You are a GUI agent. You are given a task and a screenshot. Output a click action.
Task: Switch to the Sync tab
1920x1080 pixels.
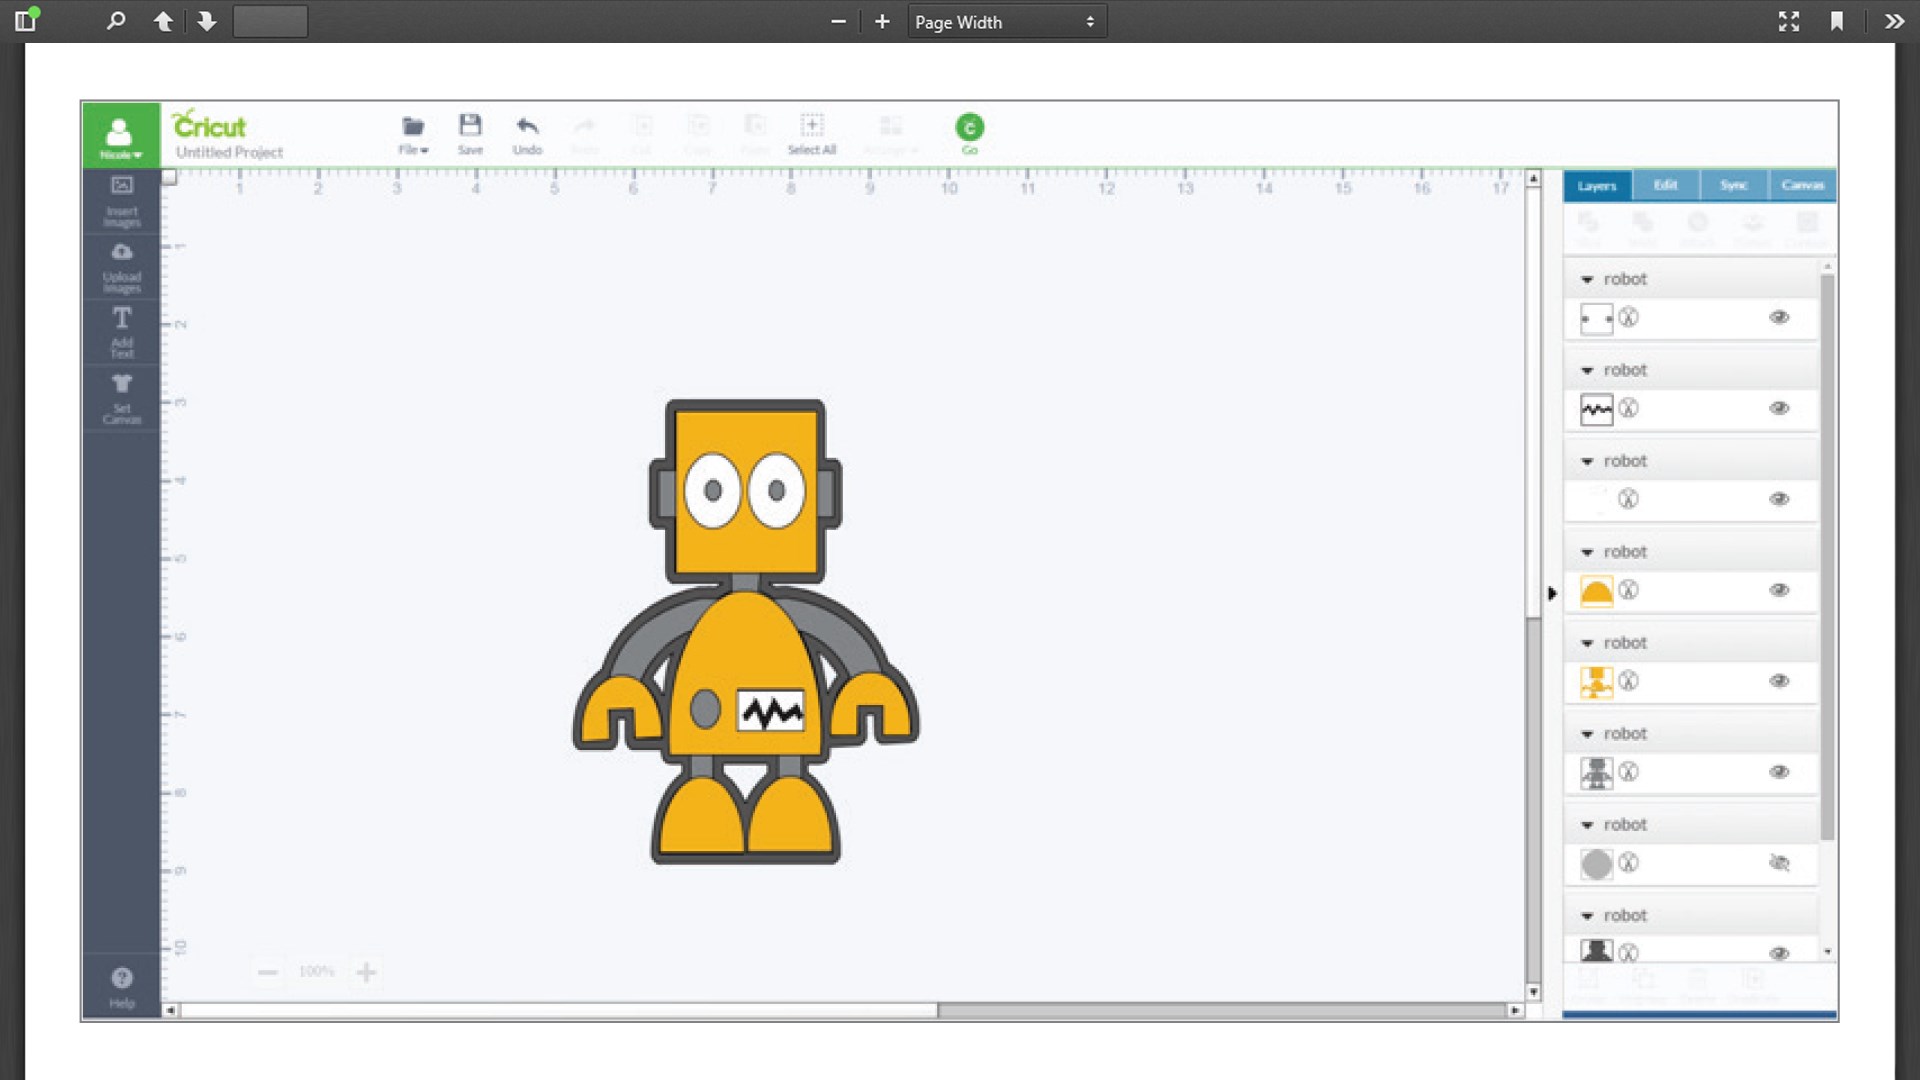pyautogui.click(x=1733, y=185)
